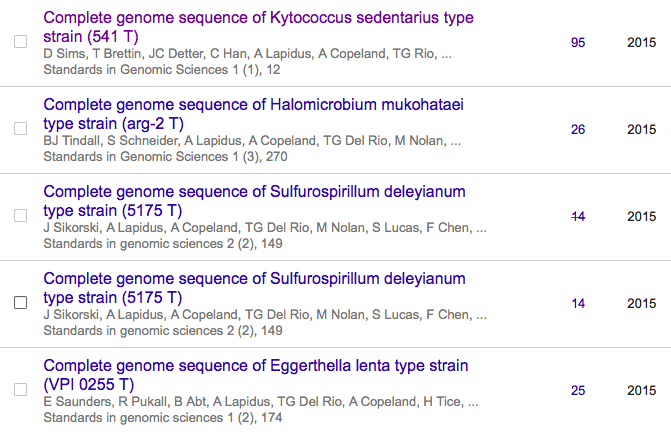The width and height of the screenshot is (671, 434).
Task: Check the box beside Eggerthella lenta article
Action: (20, 390)
